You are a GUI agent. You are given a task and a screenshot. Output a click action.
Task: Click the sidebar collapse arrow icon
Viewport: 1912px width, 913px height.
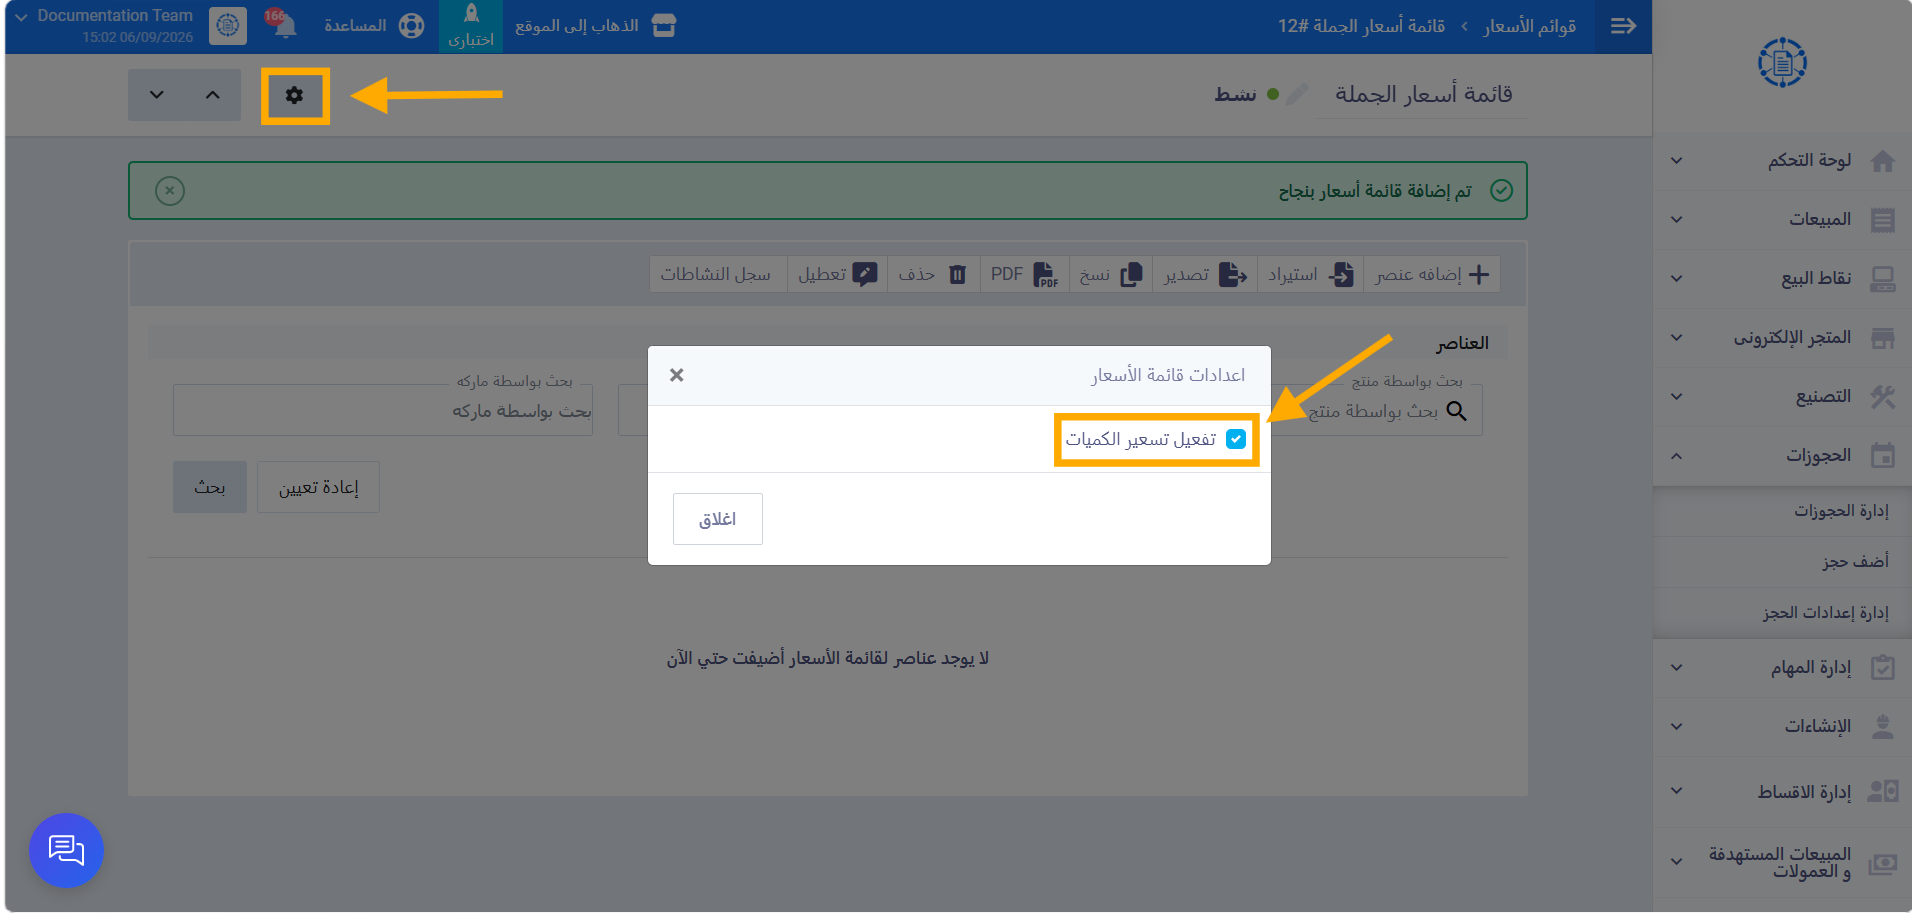click(1623, 26)
